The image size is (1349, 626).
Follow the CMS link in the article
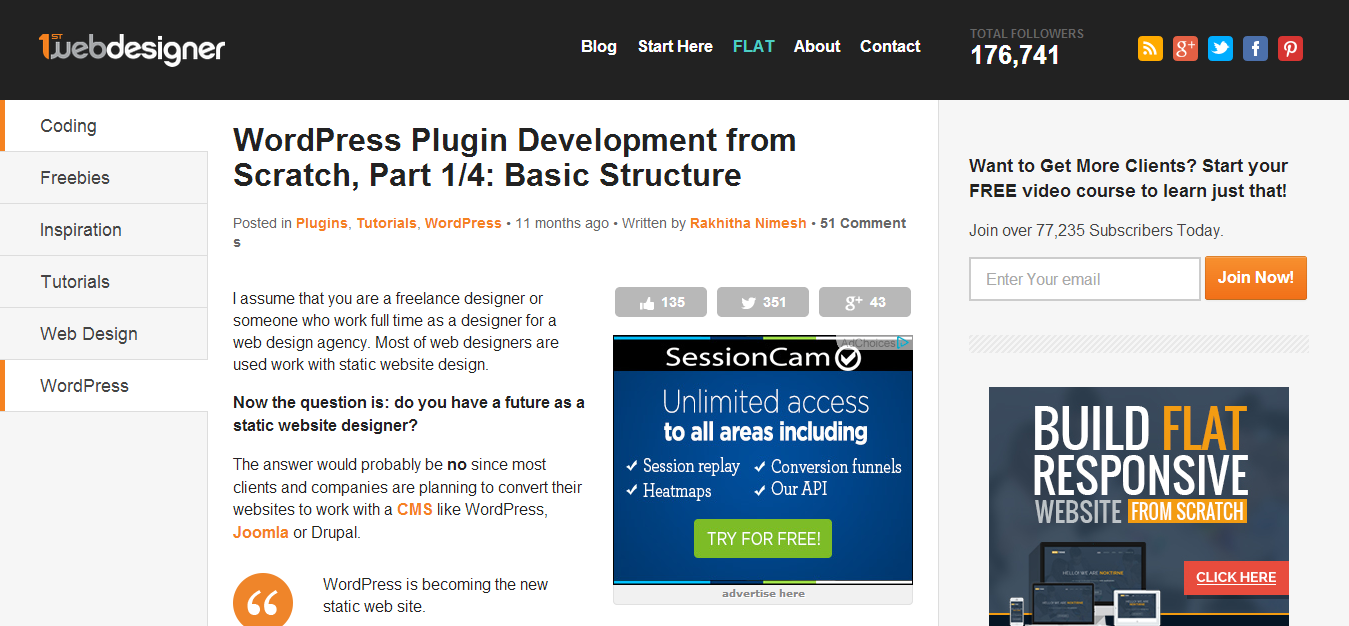tap(414, 509)
